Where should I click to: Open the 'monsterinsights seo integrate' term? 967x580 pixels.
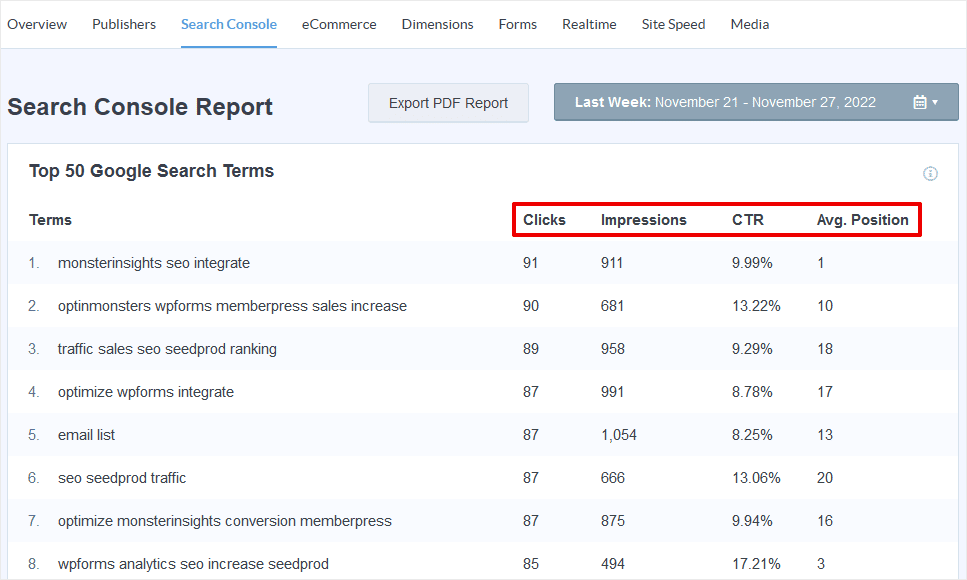click(155, 262)
